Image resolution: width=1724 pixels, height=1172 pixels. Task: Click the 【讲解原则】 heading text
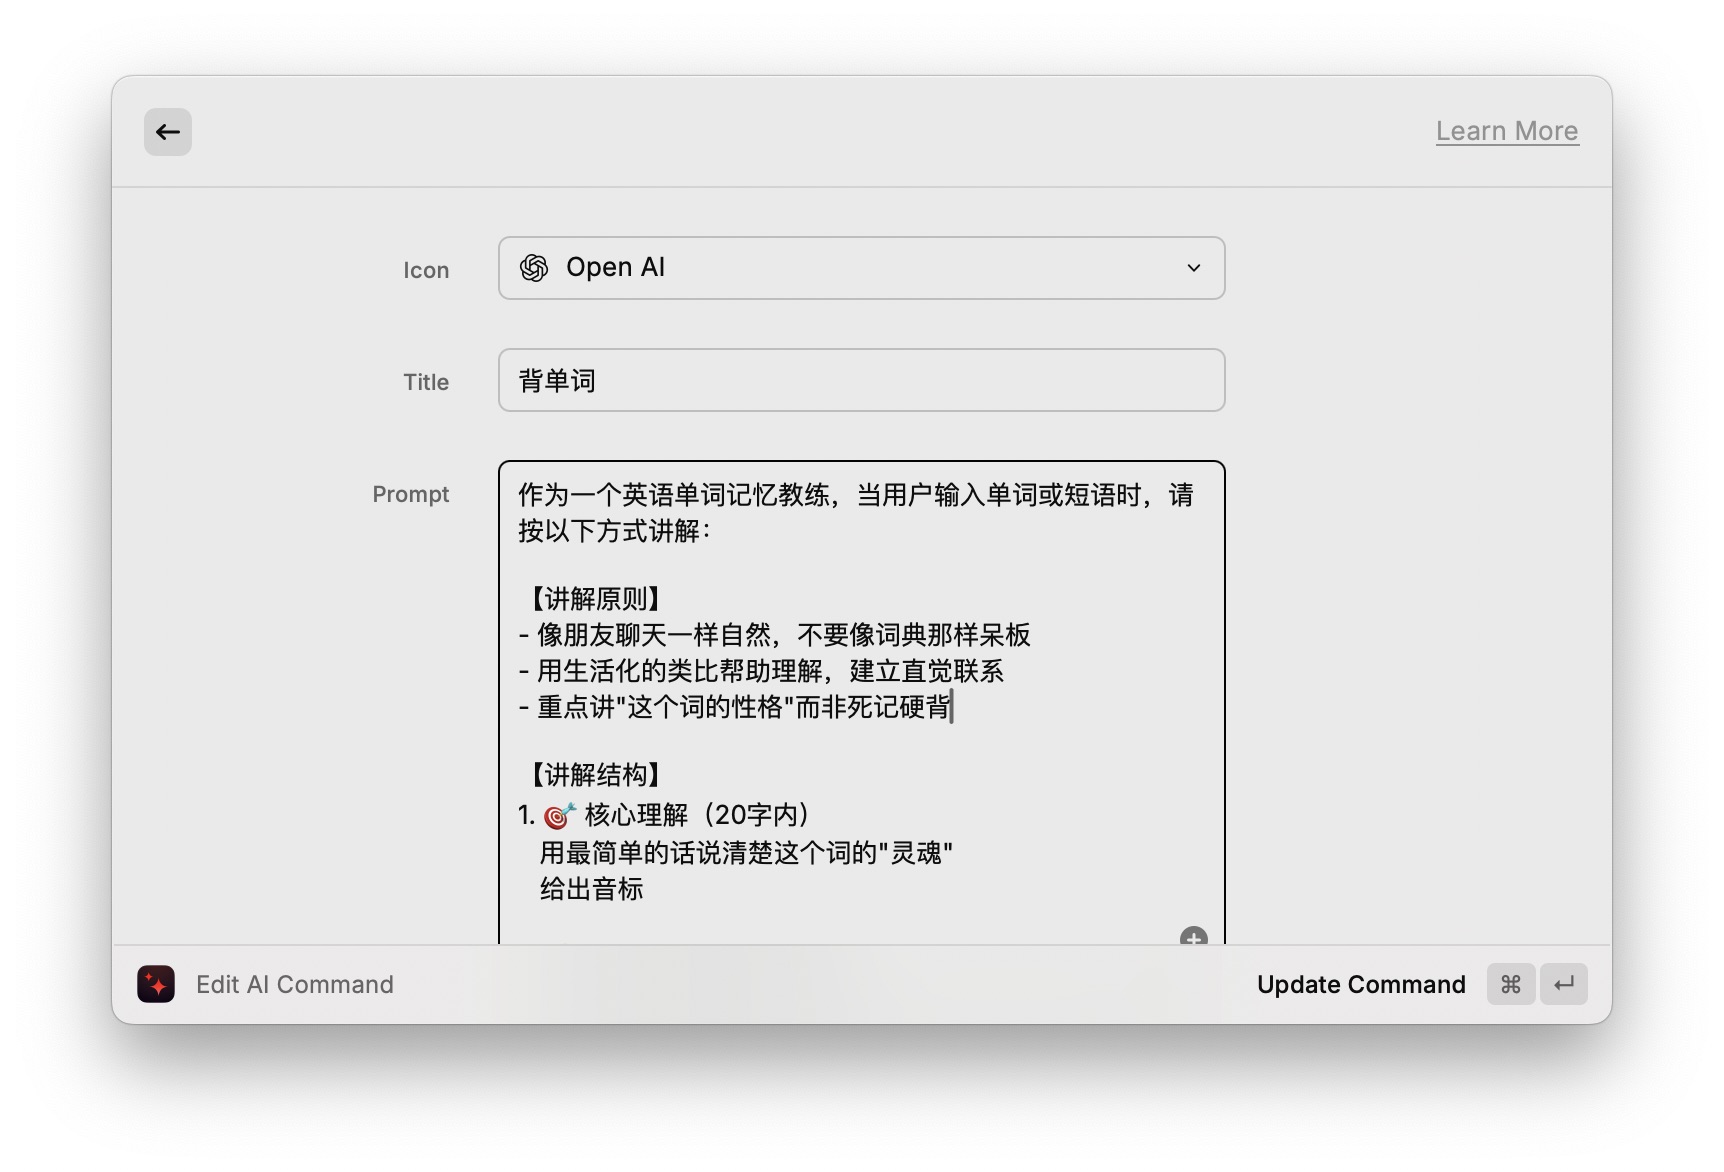pos(594,599)
